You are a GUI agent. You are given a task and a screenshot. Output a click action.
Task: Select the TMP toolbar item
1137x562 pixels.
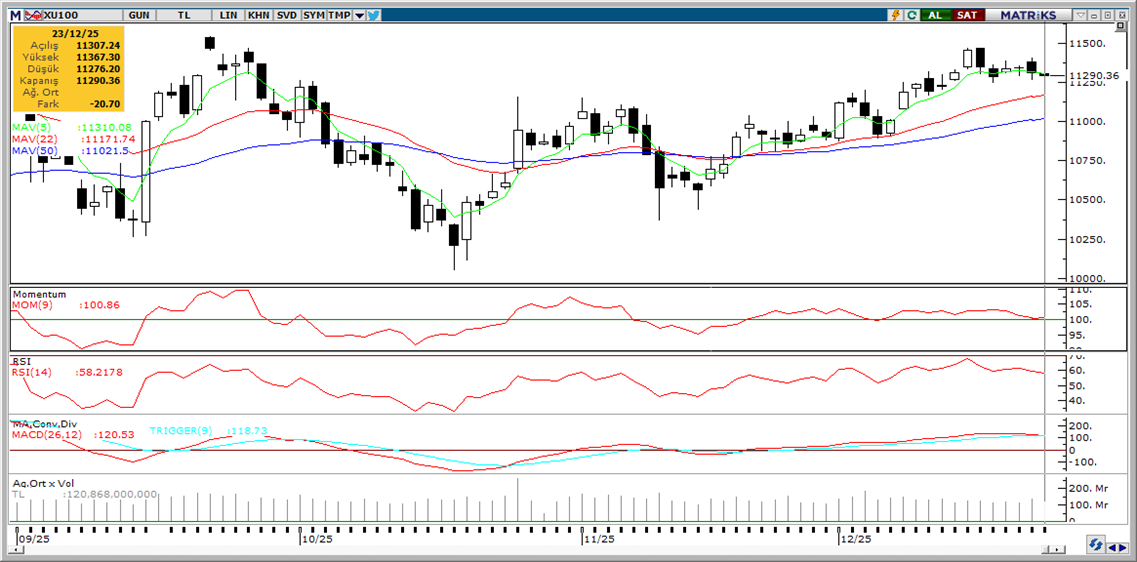(339, 15)
